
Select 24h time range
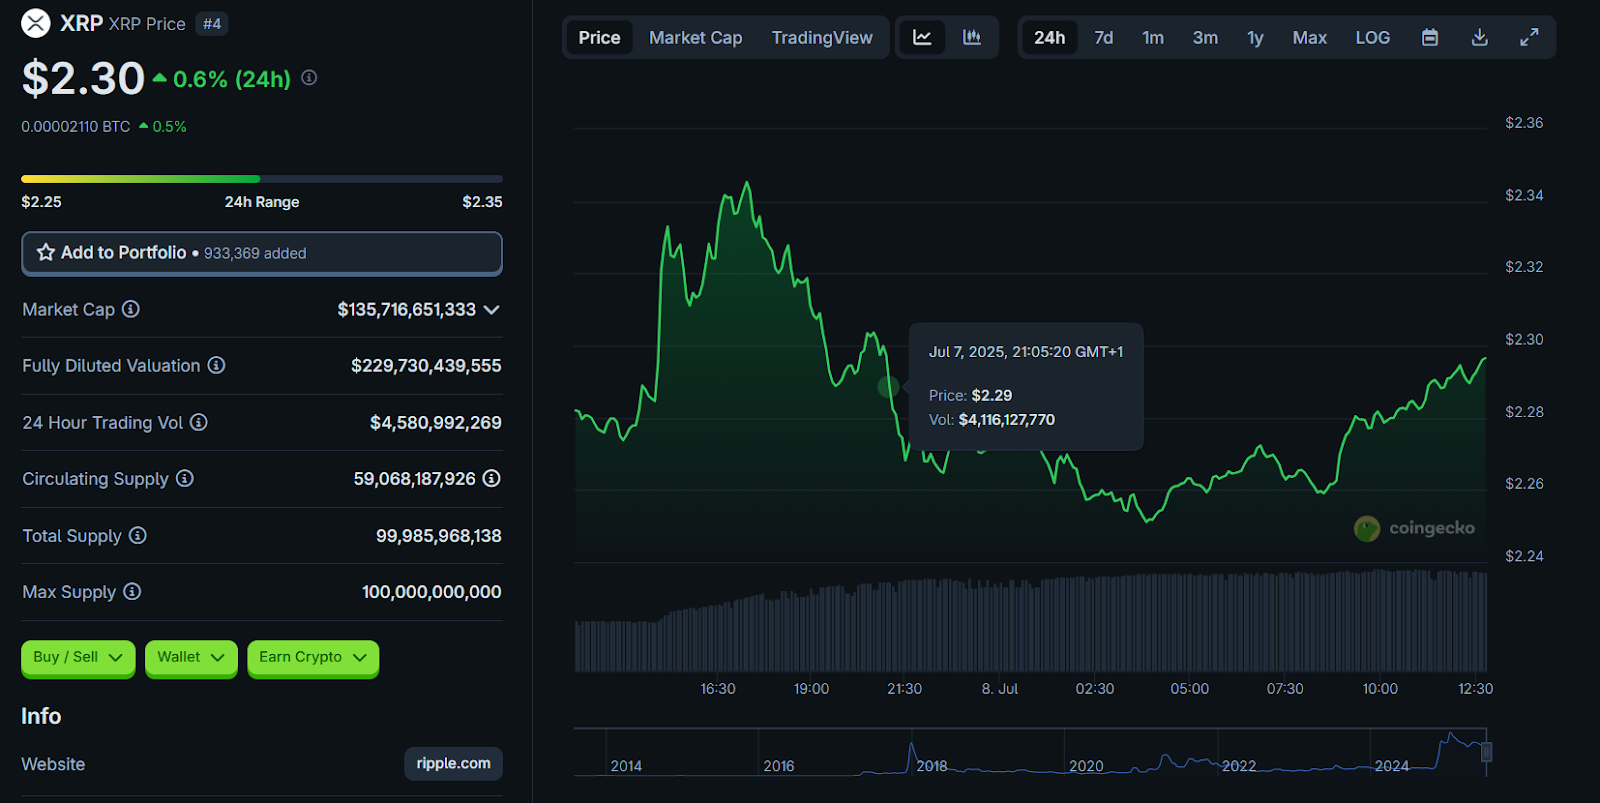[1050, 38]
